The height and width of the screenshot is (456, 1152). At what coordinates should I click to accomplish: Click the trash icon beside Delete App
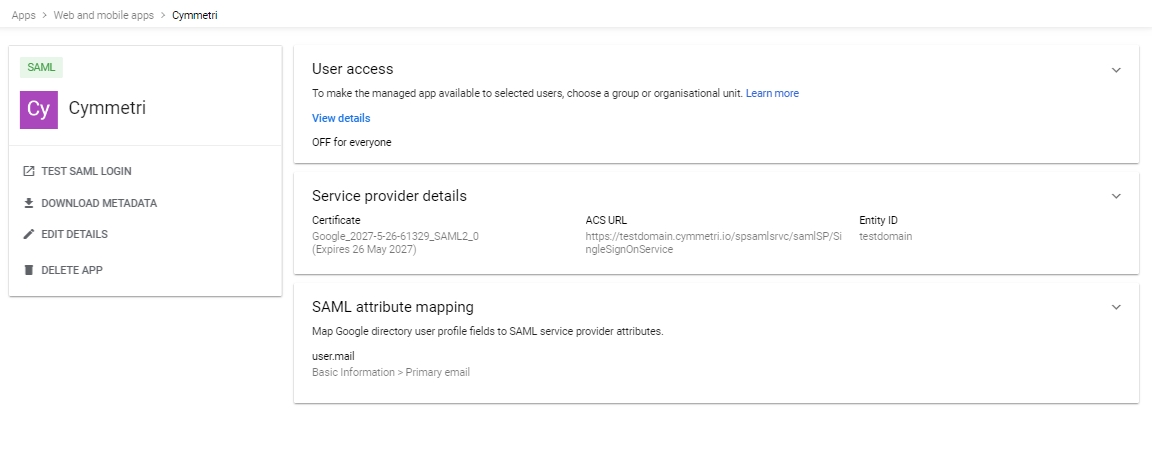(x=29, y=270)
